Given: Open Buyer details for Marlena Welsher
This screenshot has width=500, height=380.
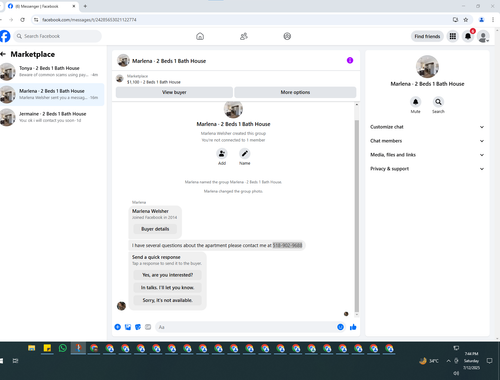Looking at the screenshot, I should (155, 229).
